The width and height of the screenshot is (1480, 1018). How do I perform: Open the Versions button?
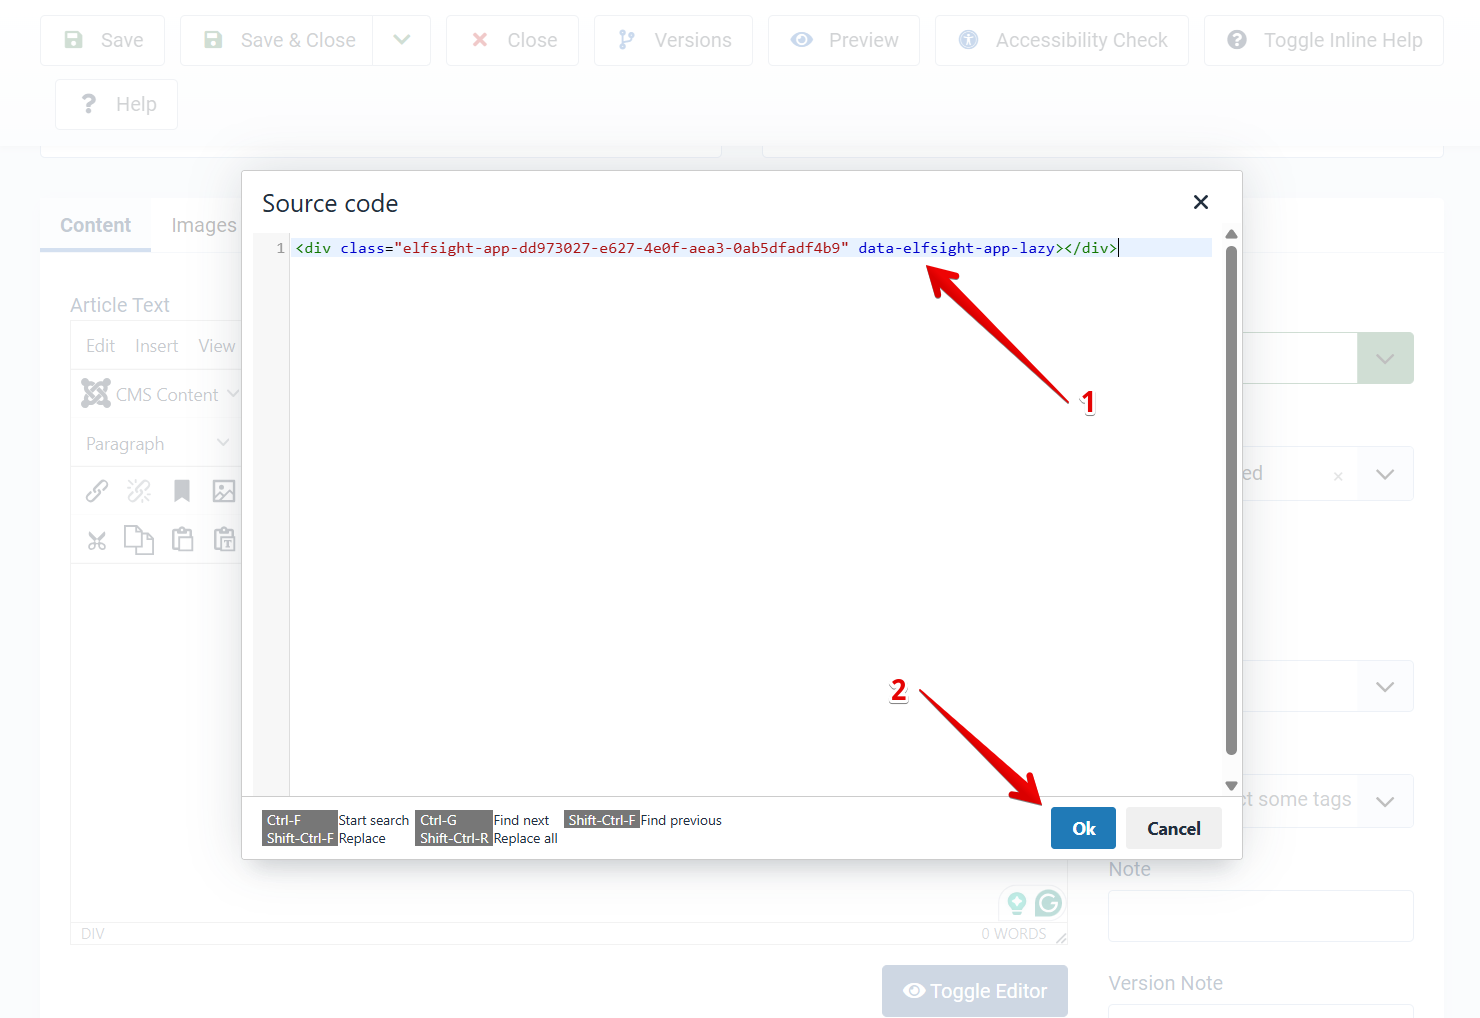coord(674,40)
